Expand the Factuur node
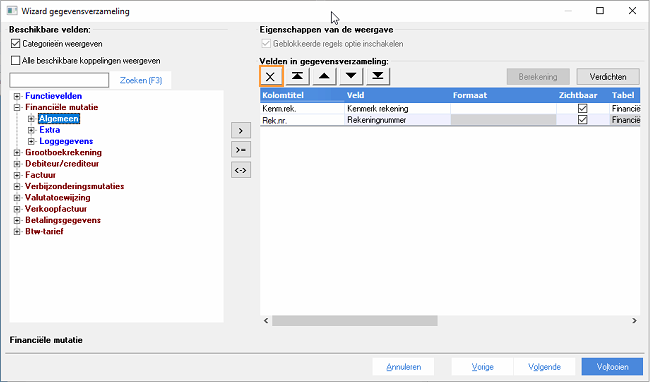650x382 pixels. coord(17,175)
